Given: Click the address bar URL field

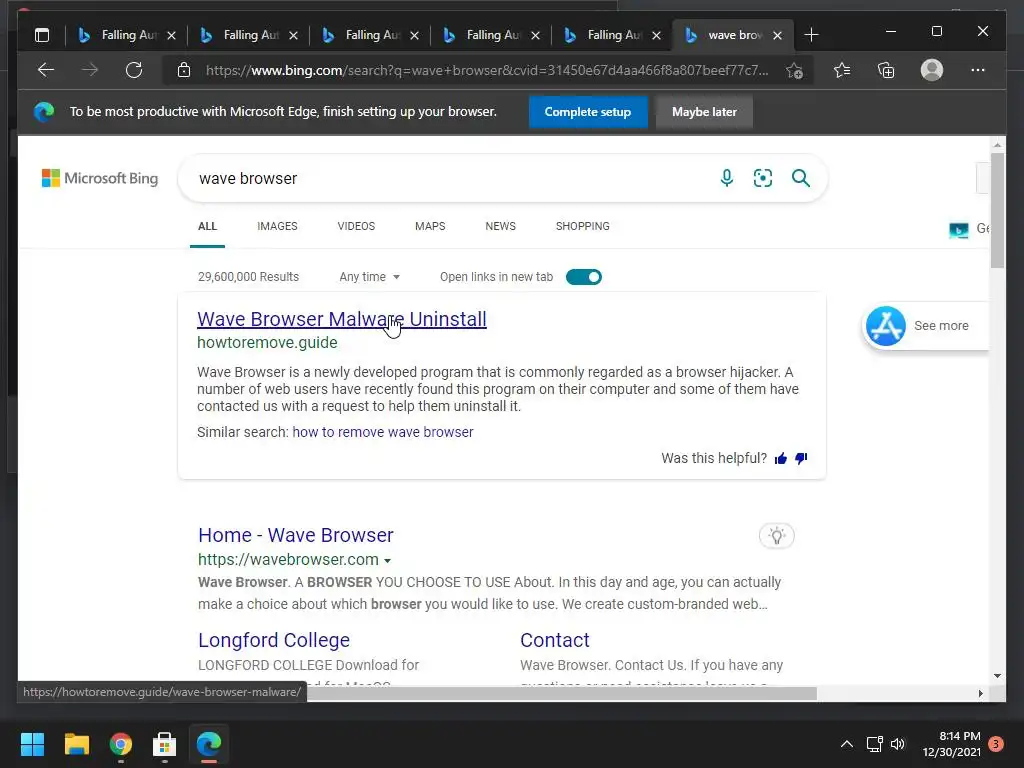Looking at the screenshot, I should 487,70.
